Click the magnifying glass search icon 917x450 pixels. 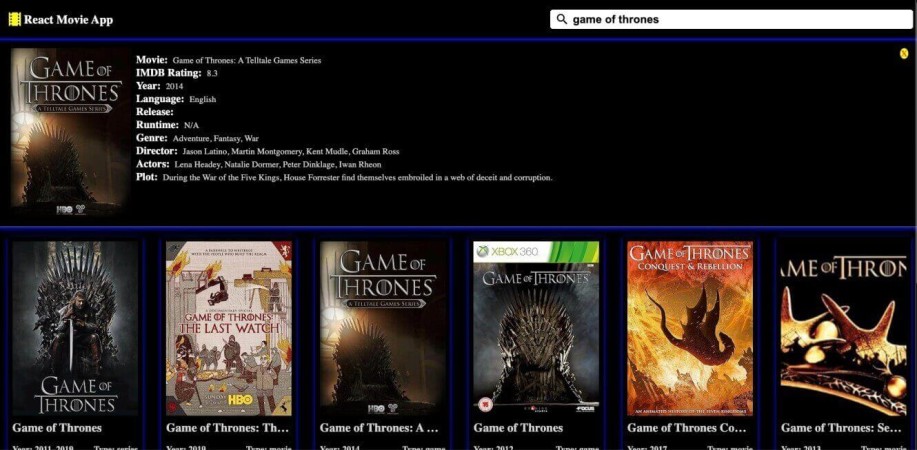click(562, 19)
